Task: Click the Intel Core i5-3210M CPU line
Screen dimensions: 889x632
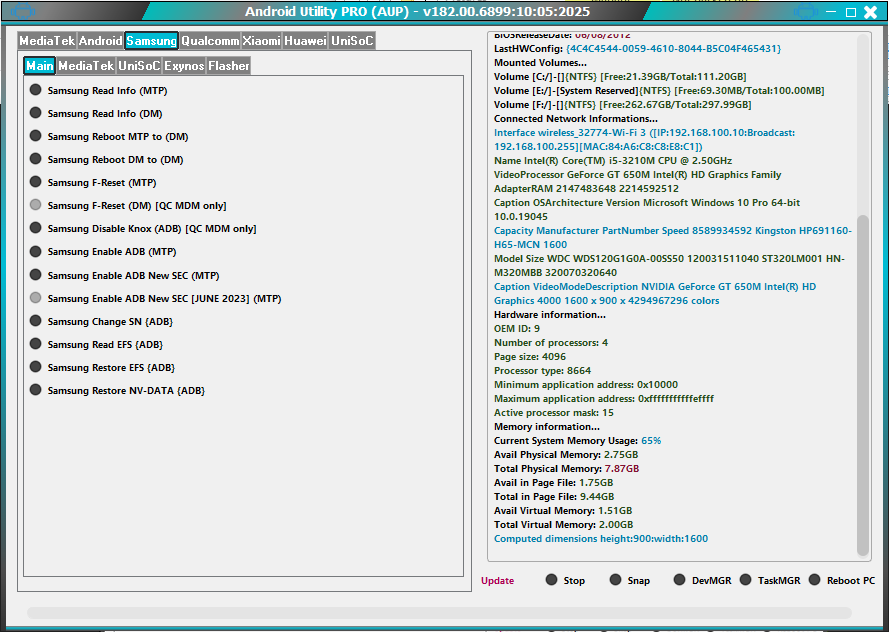Action: (x=613, y=160)
